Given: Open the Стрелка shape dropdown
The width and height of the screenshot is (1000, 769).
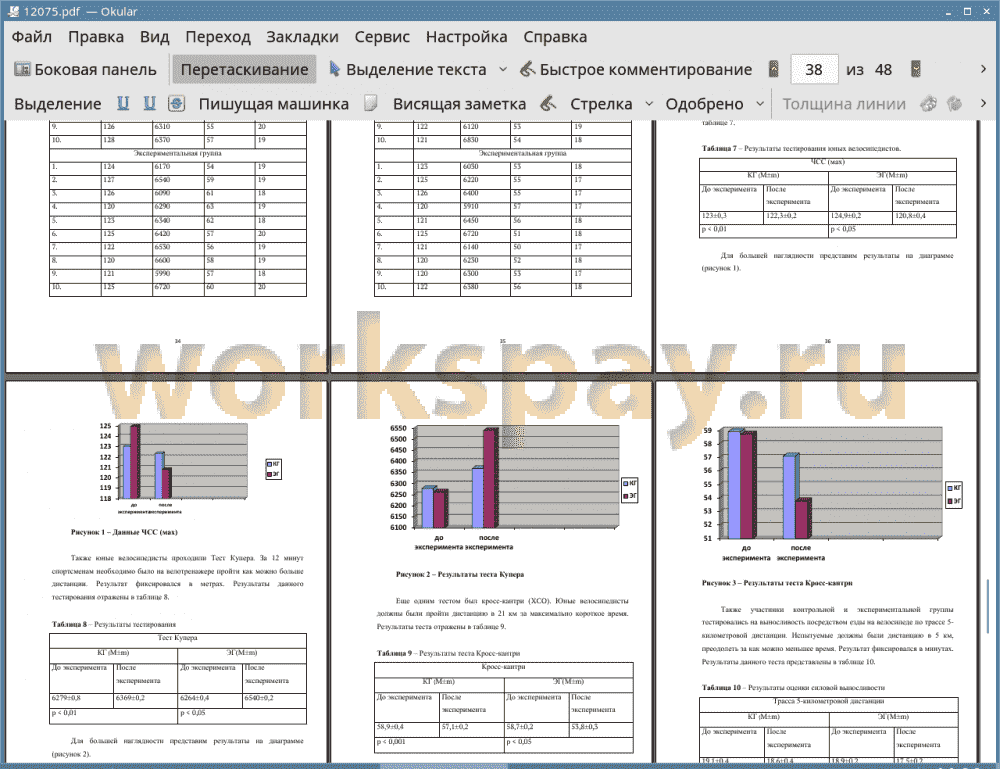Looking at the screenshot, I should (x=649, y=104).
